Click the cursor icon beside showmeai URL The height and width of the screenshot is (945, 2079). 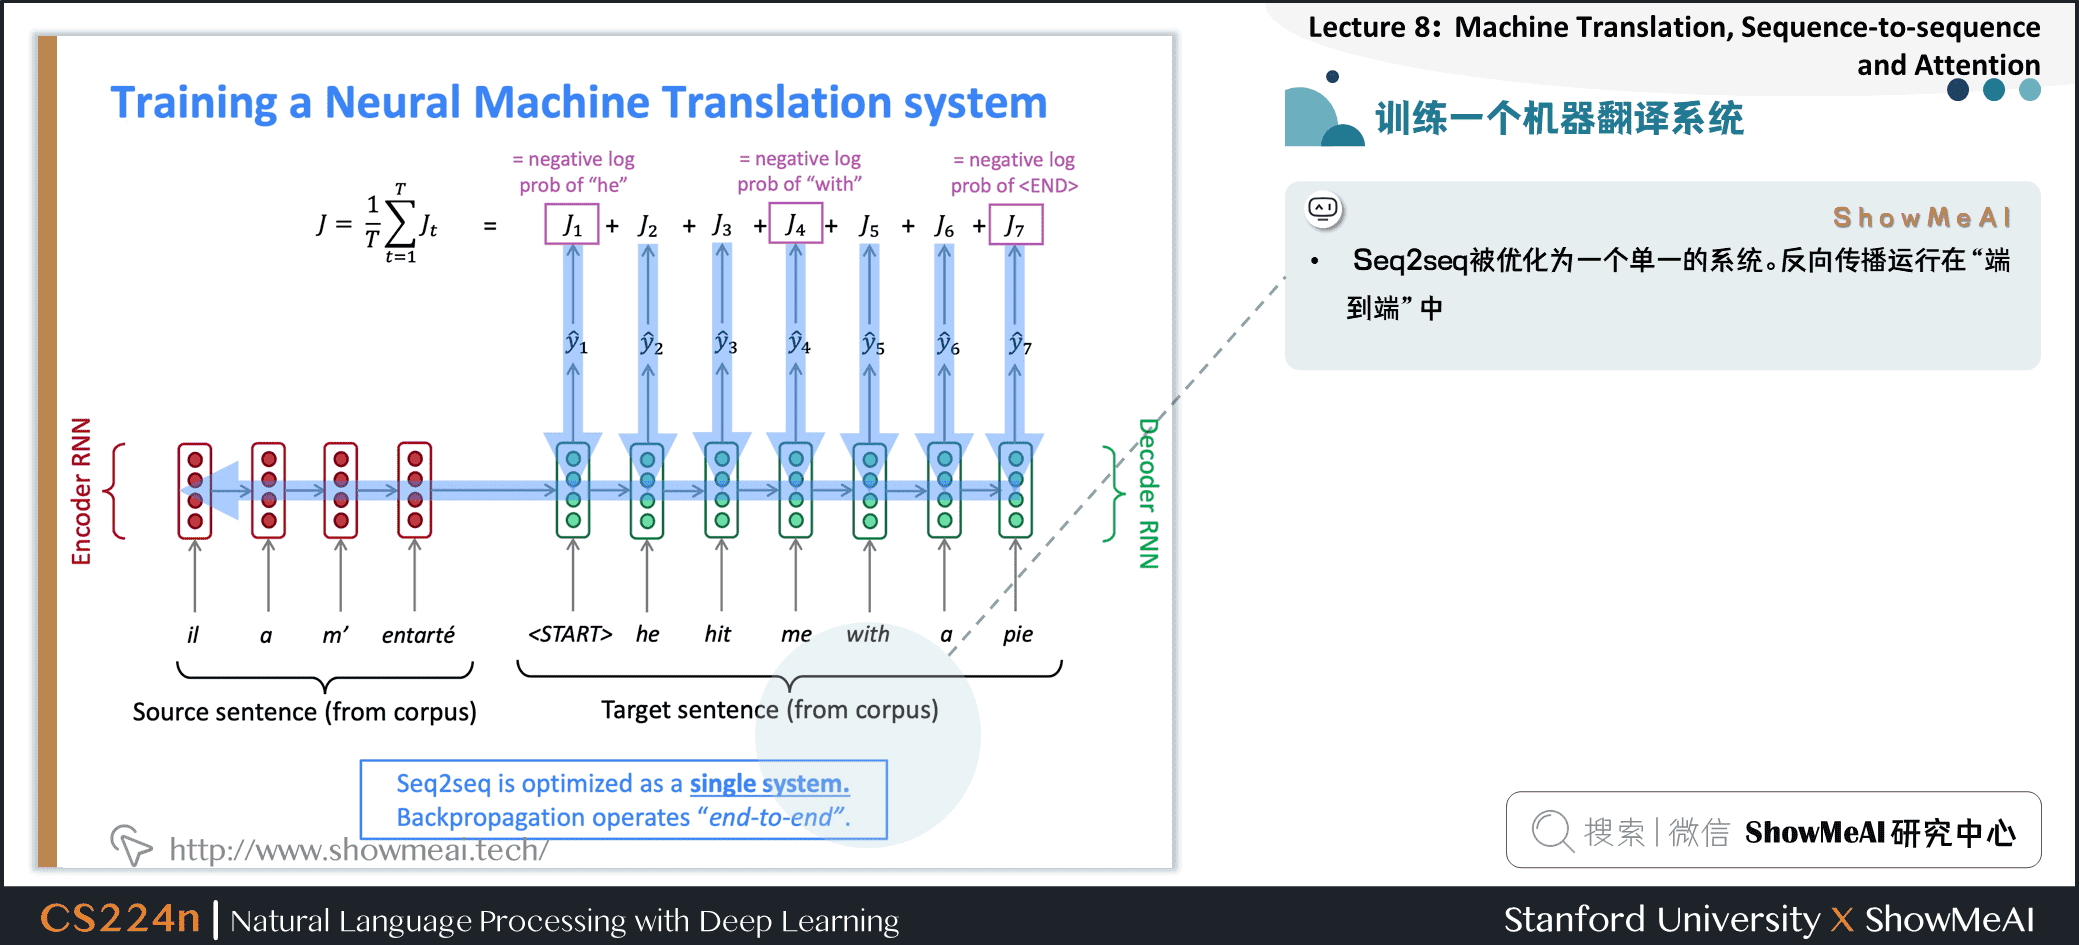coord(131,845)
